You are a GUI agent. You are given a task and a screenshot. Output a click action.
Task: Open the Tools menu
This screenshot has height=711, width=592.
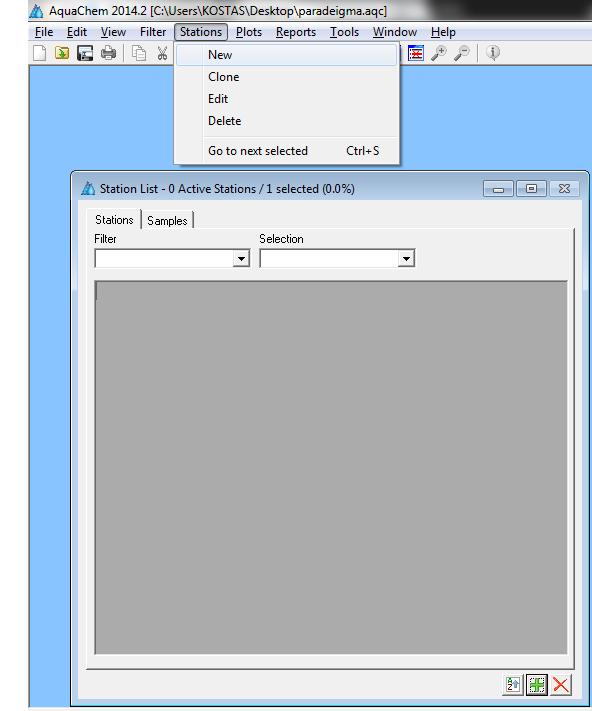[x=344, y=32]
